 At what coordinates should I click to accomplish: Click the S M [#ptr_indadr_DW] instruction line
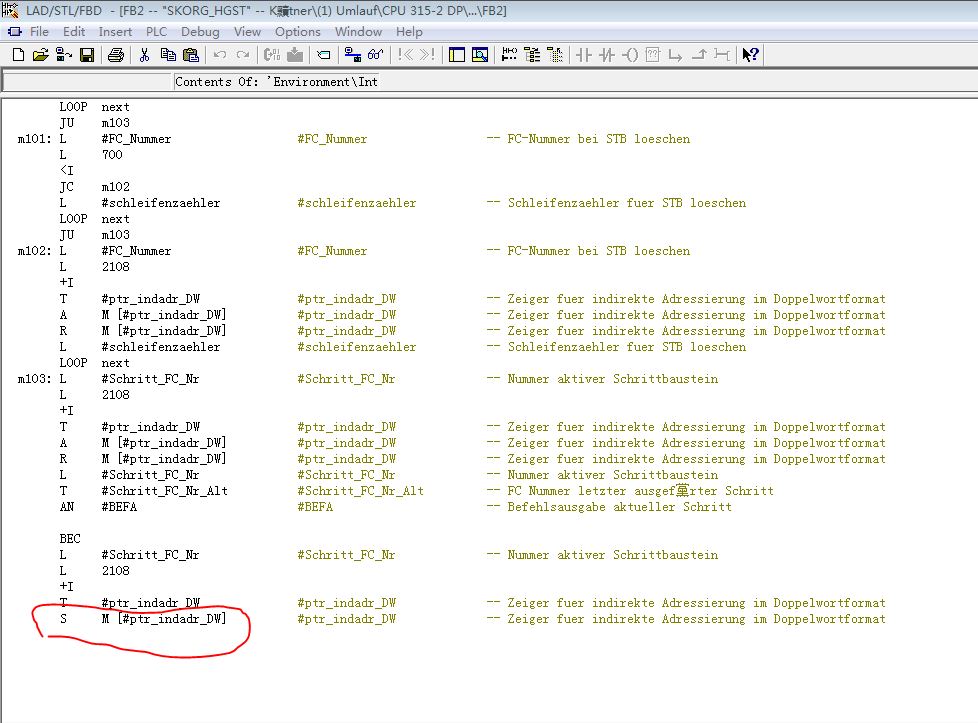point(143,619)
